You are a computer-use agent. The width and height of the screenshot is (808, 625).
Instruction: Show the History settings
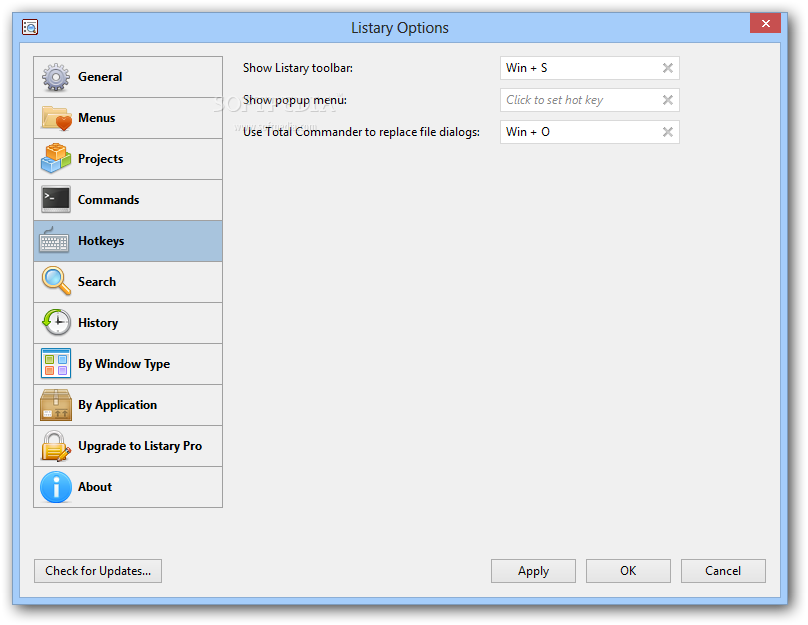[128, 323]
